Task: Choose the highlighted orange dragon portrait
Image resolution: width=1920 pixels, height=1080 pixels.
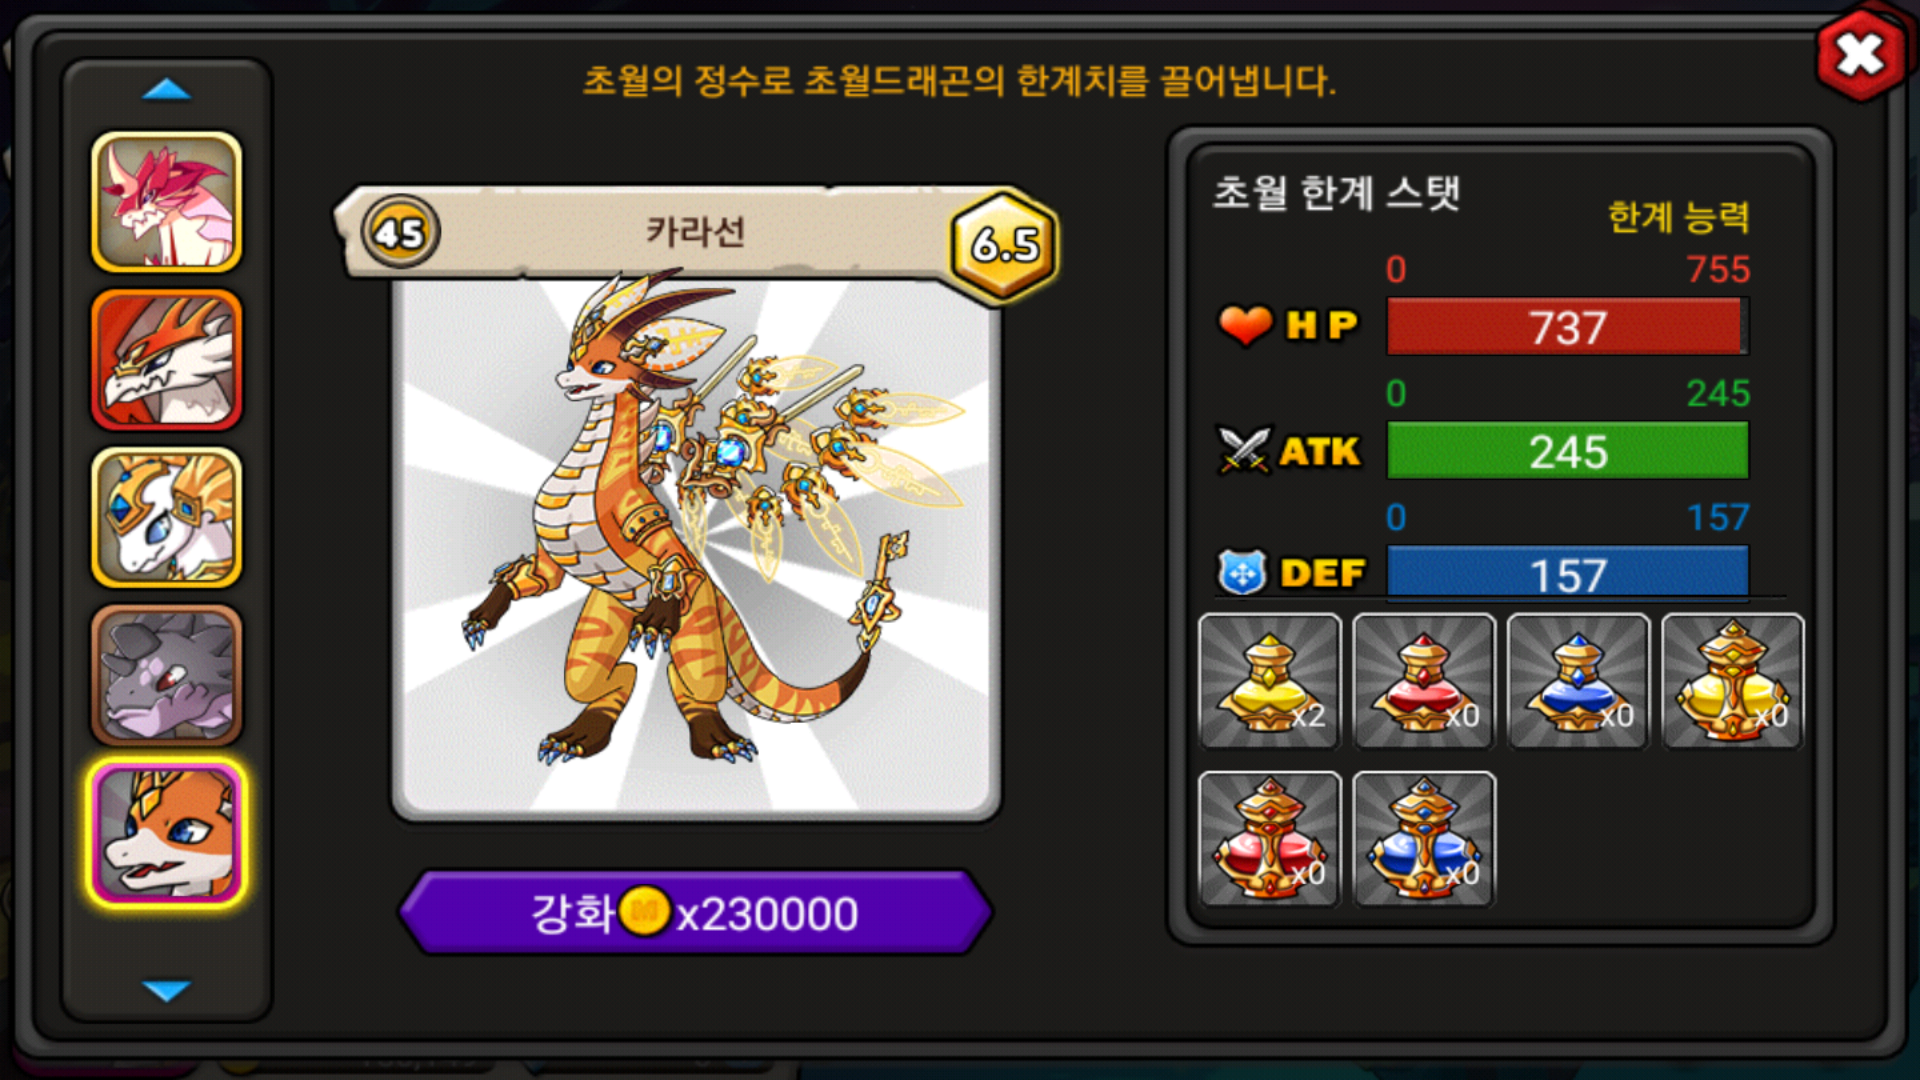Action: 167,833
